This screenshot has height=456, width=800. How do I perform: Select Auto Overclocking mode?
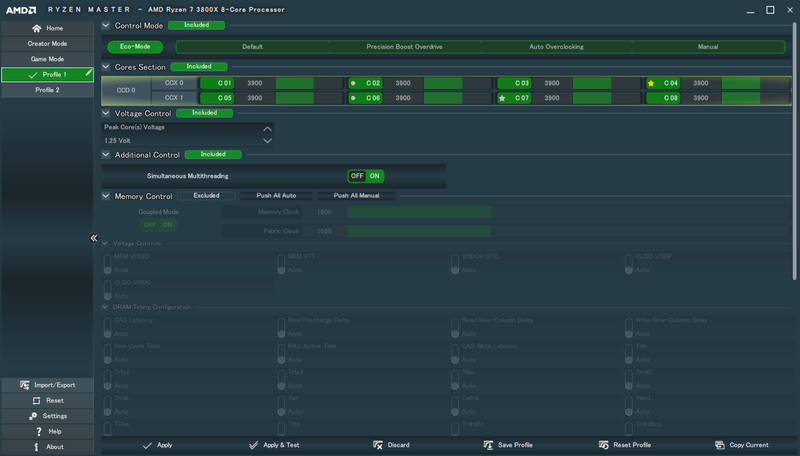(556, 47)
